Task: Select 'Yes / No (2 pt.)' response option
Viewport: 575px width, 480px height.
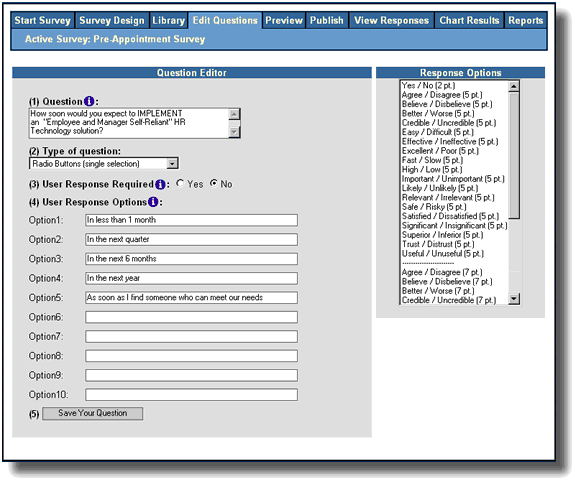Action: pyautogui.click(x=428, y=85)
